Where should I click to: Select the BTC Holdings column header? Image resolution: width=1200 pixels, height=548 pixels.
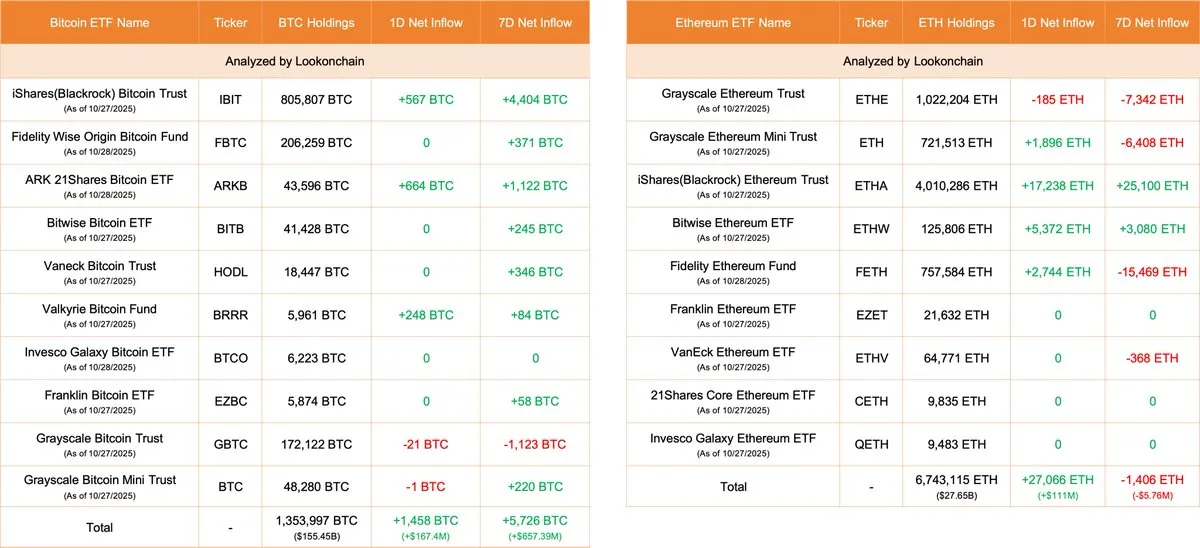[x=314, y=22]
